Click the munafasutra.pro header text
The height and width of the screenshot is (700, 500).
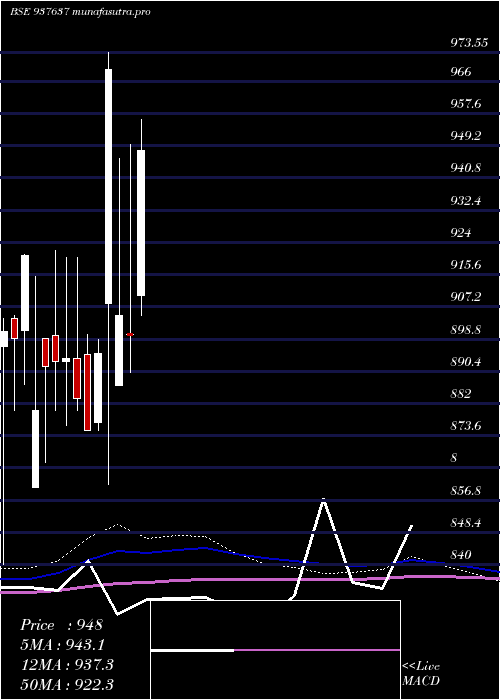110,12
